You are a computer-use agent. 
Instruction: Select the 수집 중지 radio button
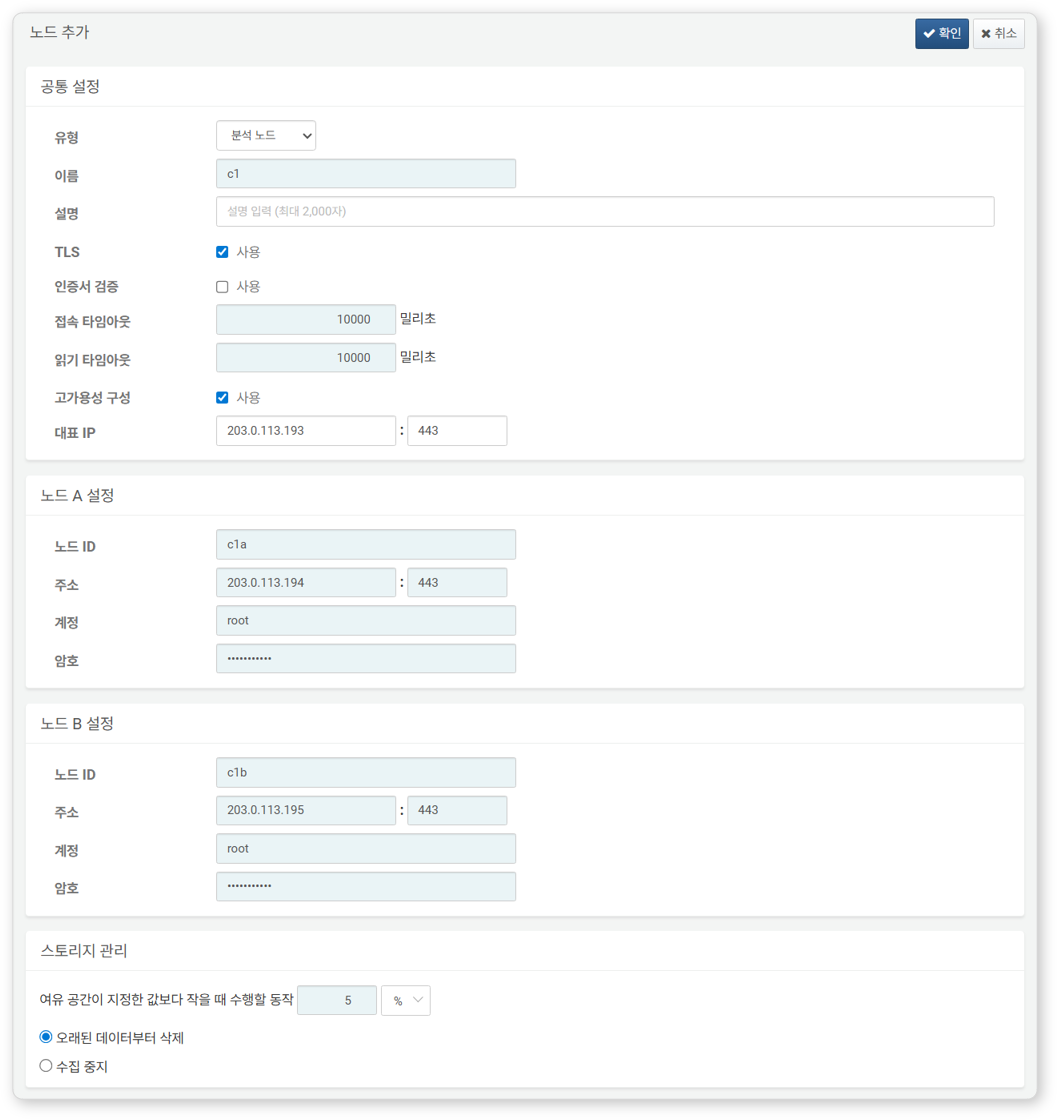click(44, 1066)
